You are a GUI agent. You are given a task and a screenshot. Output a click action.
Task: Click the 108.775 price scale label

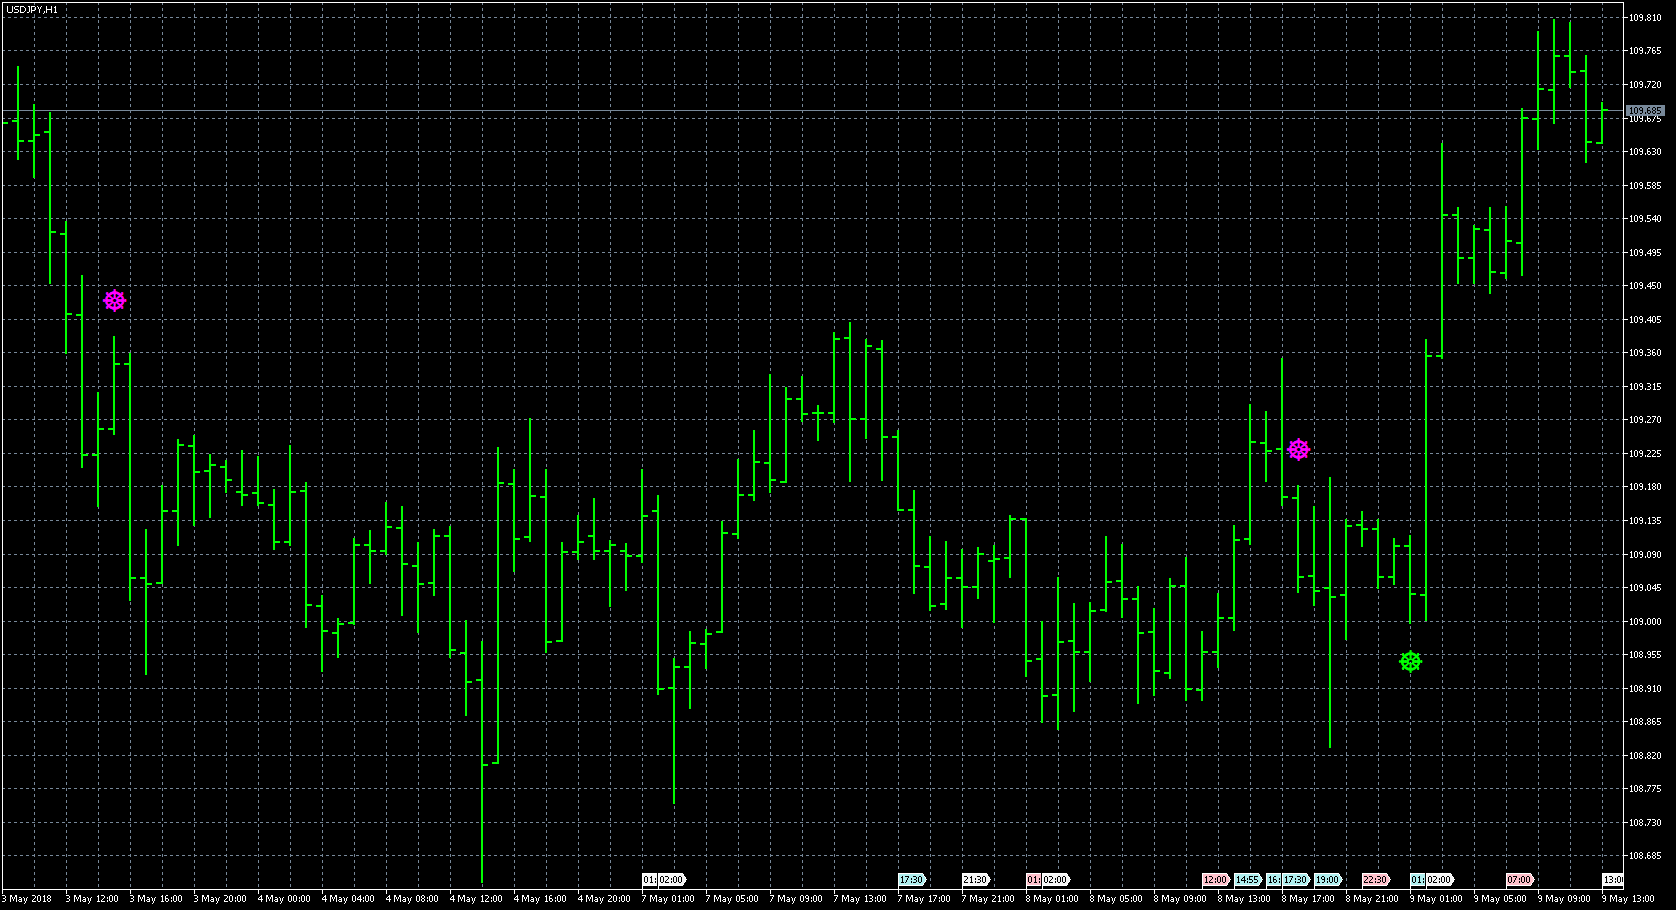pyautogui.click(x=1645, y=788)
